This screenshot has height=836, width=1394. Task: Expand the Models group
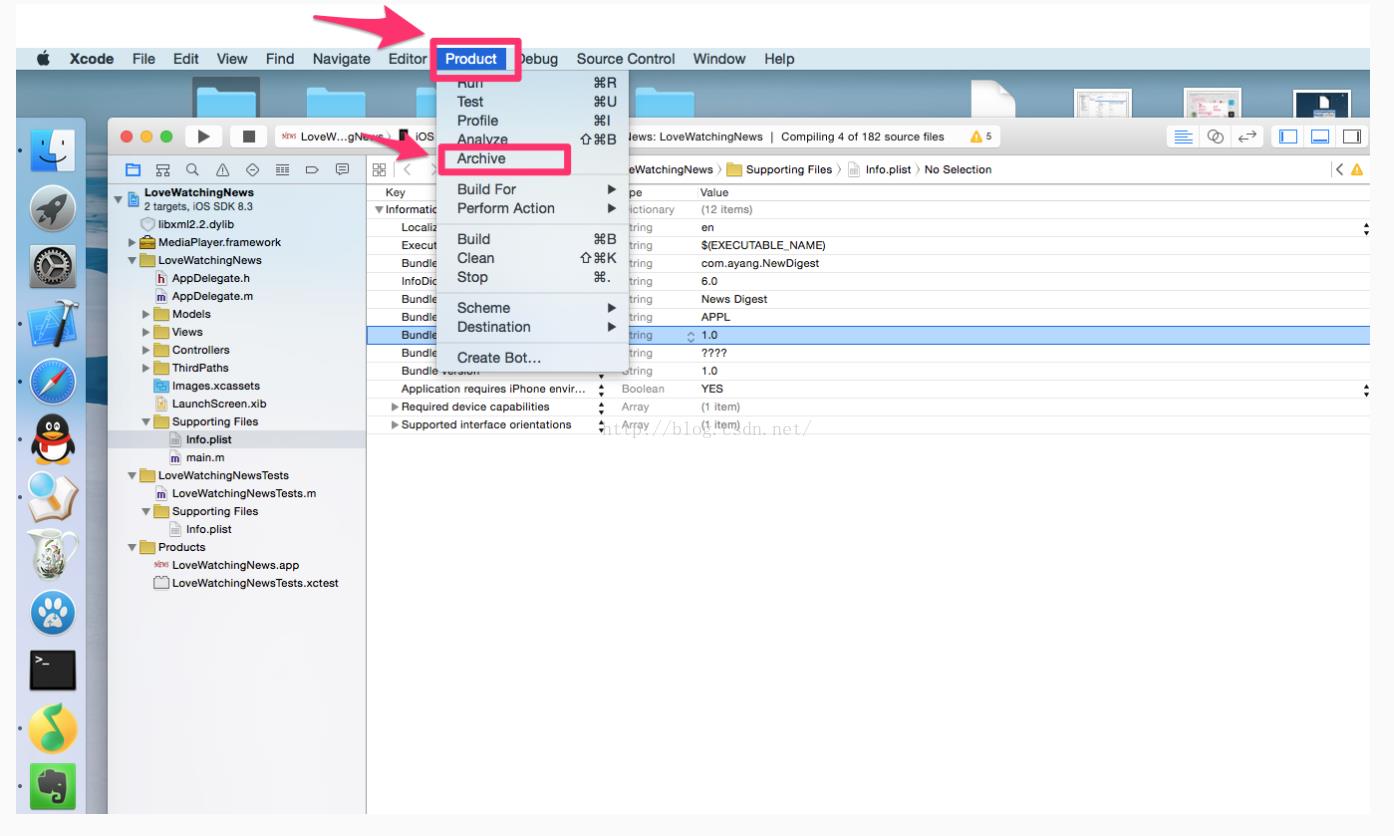[x=147, y=315]
